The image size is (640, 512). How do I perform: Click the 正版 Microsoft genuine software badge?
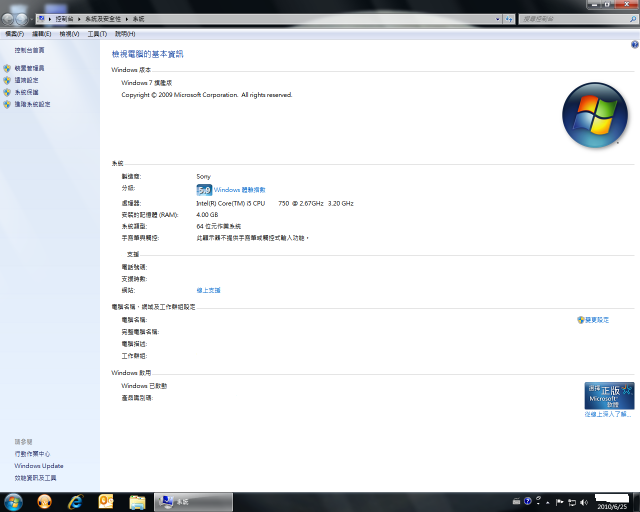click(609, 396)
